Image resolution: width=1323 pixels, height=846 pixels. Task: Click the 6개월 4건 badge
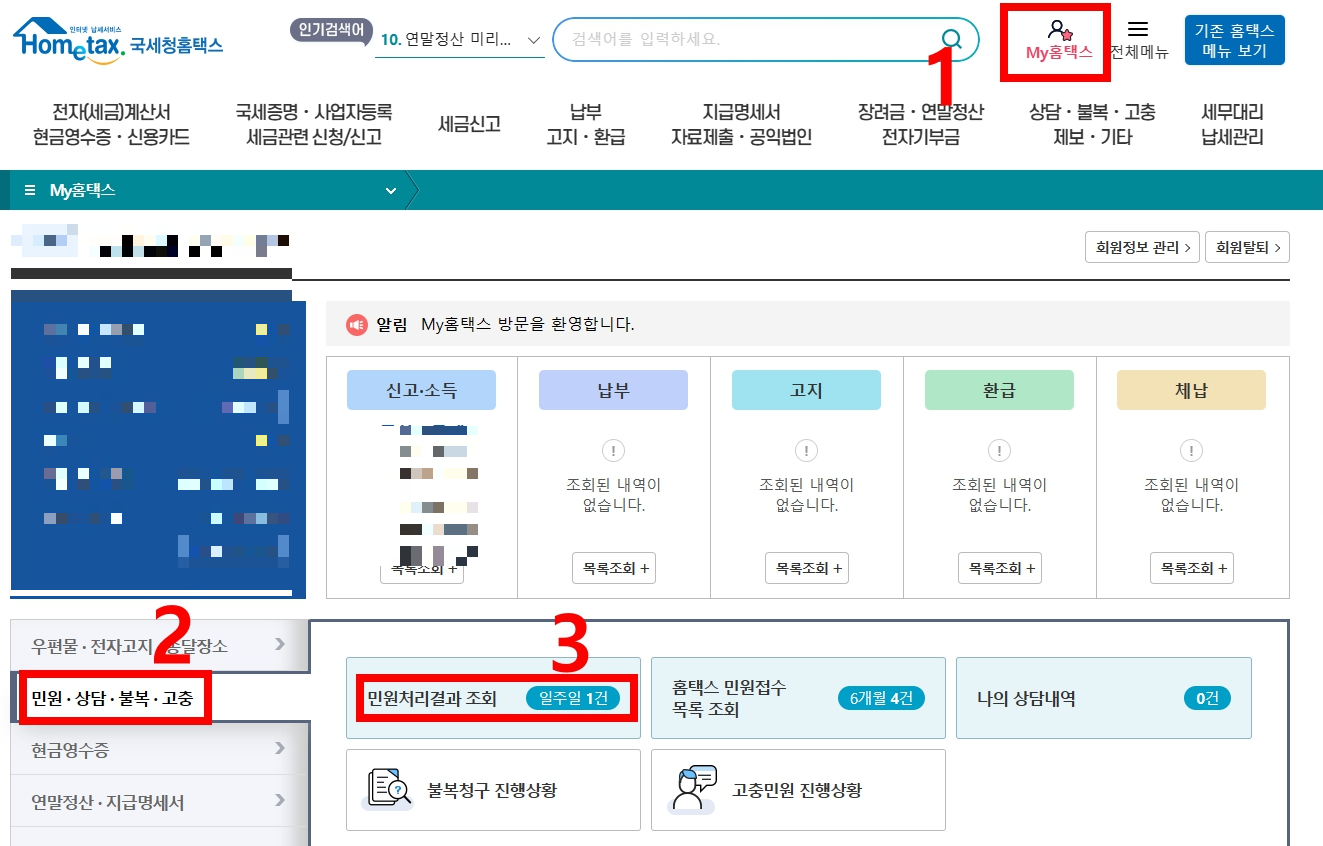tap(881, 698)
